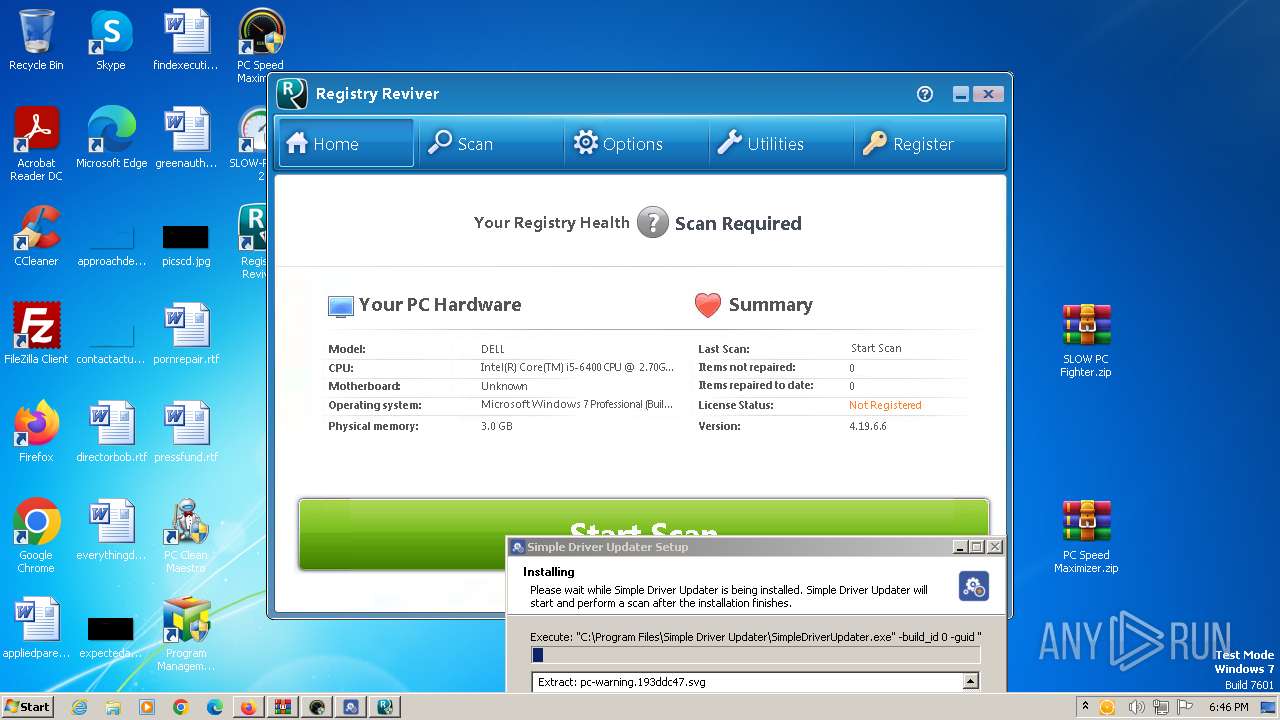This screenshot has height=720, width=1280.
Task: Select the findexecuti... Word document
Action: [186, 40]
